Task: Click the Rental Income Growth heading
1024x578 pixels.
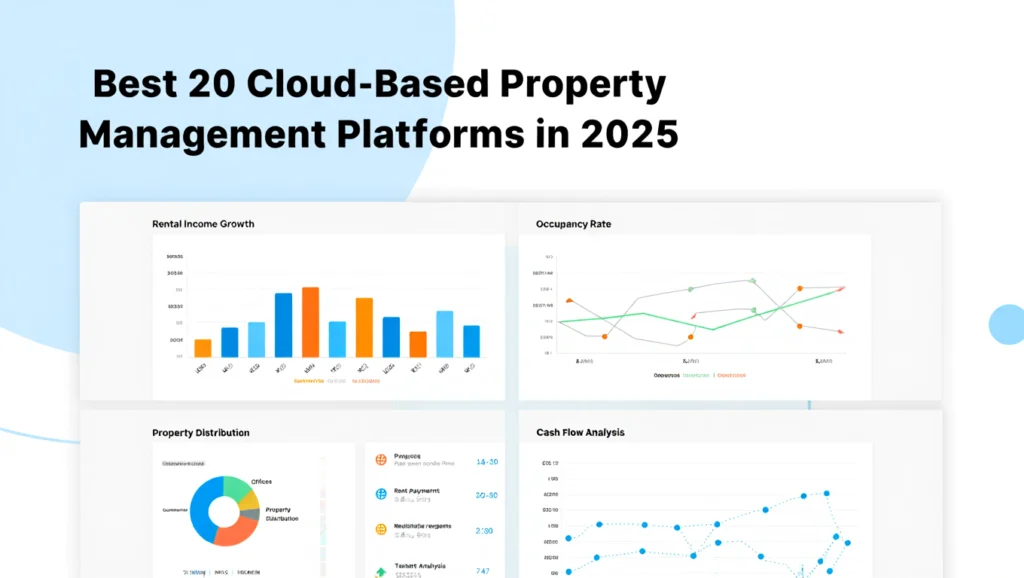Action: 203,224
